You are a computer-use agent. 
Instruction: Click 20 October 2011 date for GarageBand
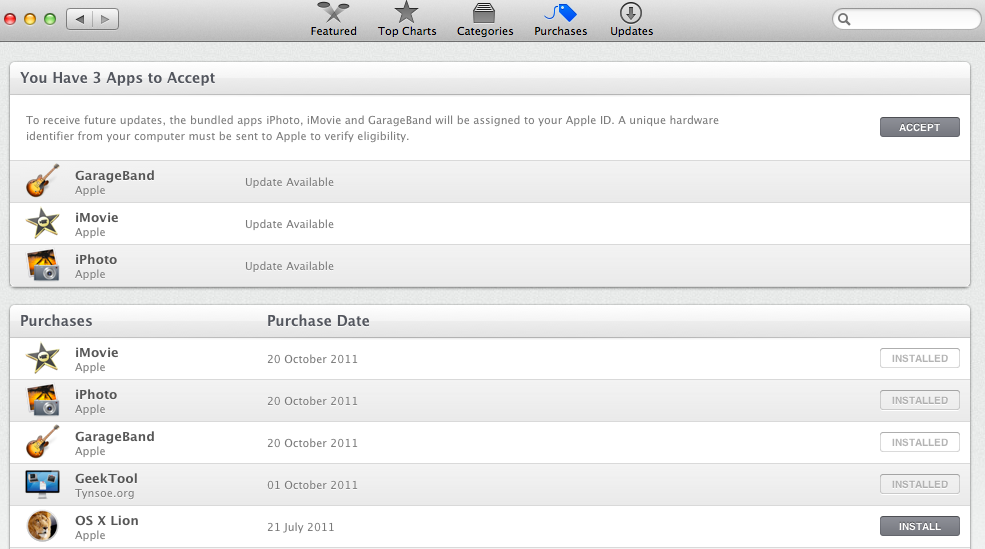click(x=312, y=443)
